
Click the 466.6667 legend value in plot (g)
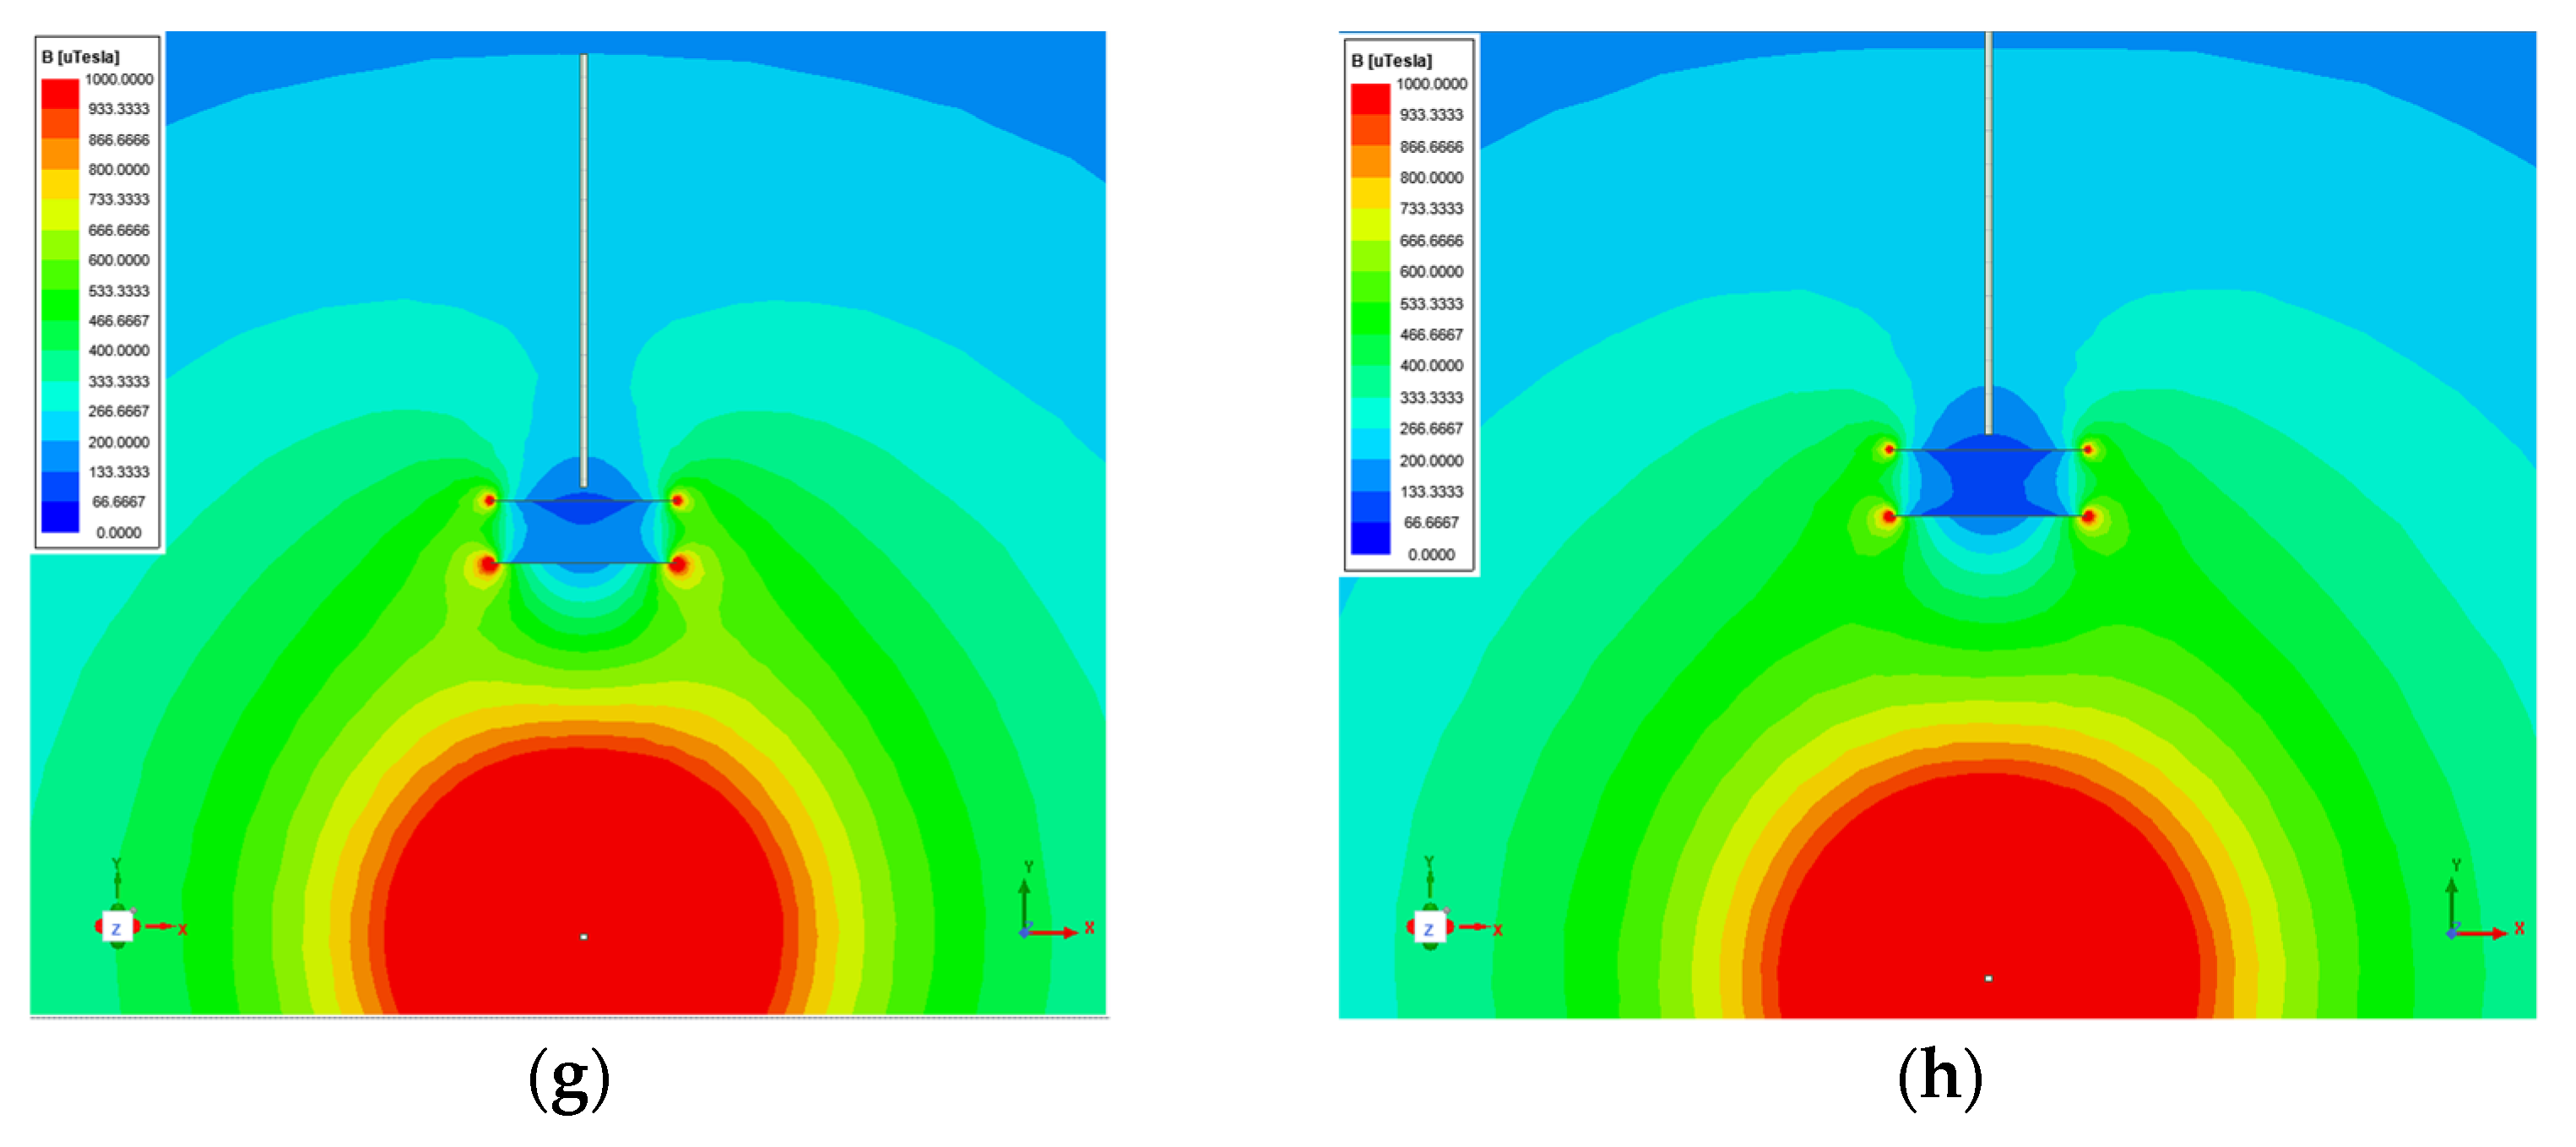[118, 321]
